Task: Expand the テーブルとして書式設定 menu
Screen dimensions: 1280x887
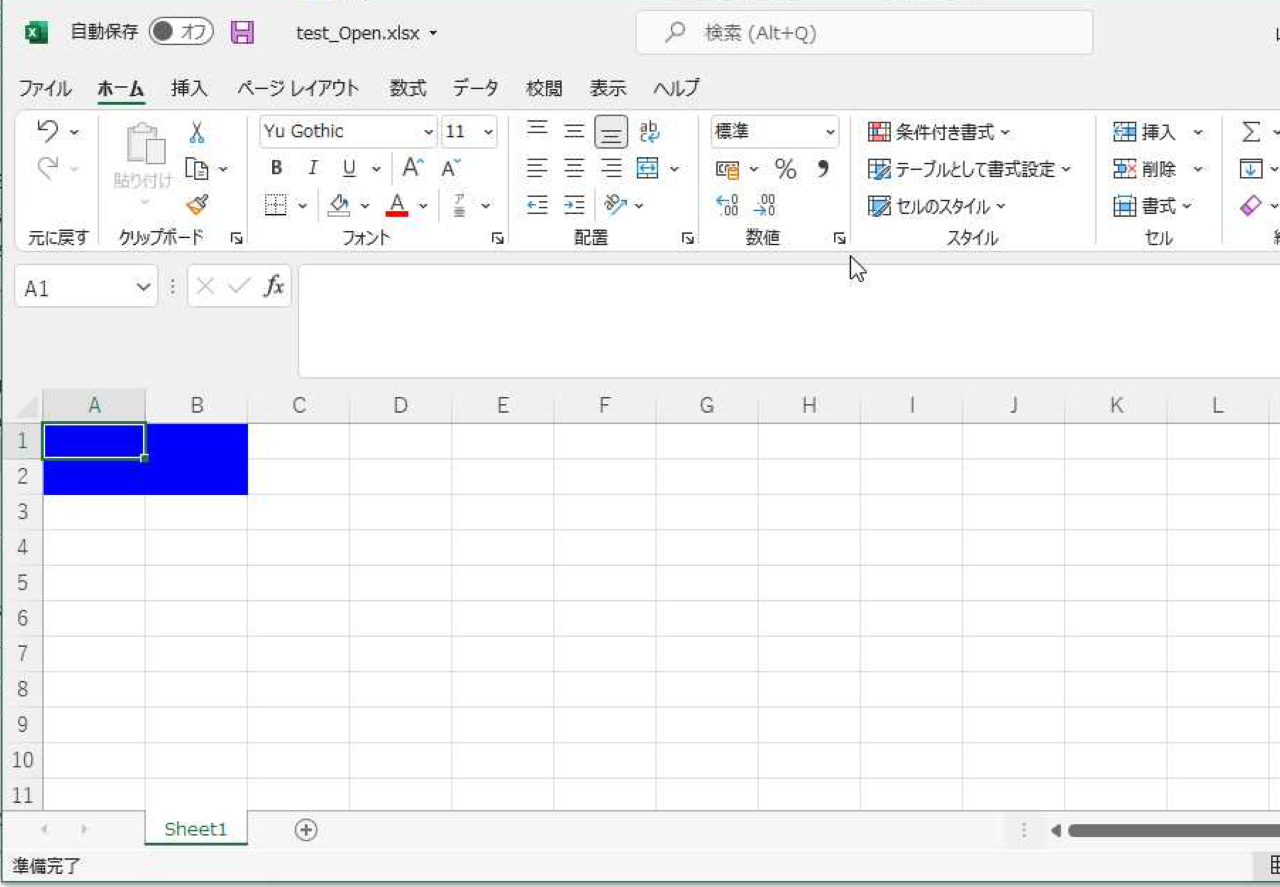Action: point(969,169)
